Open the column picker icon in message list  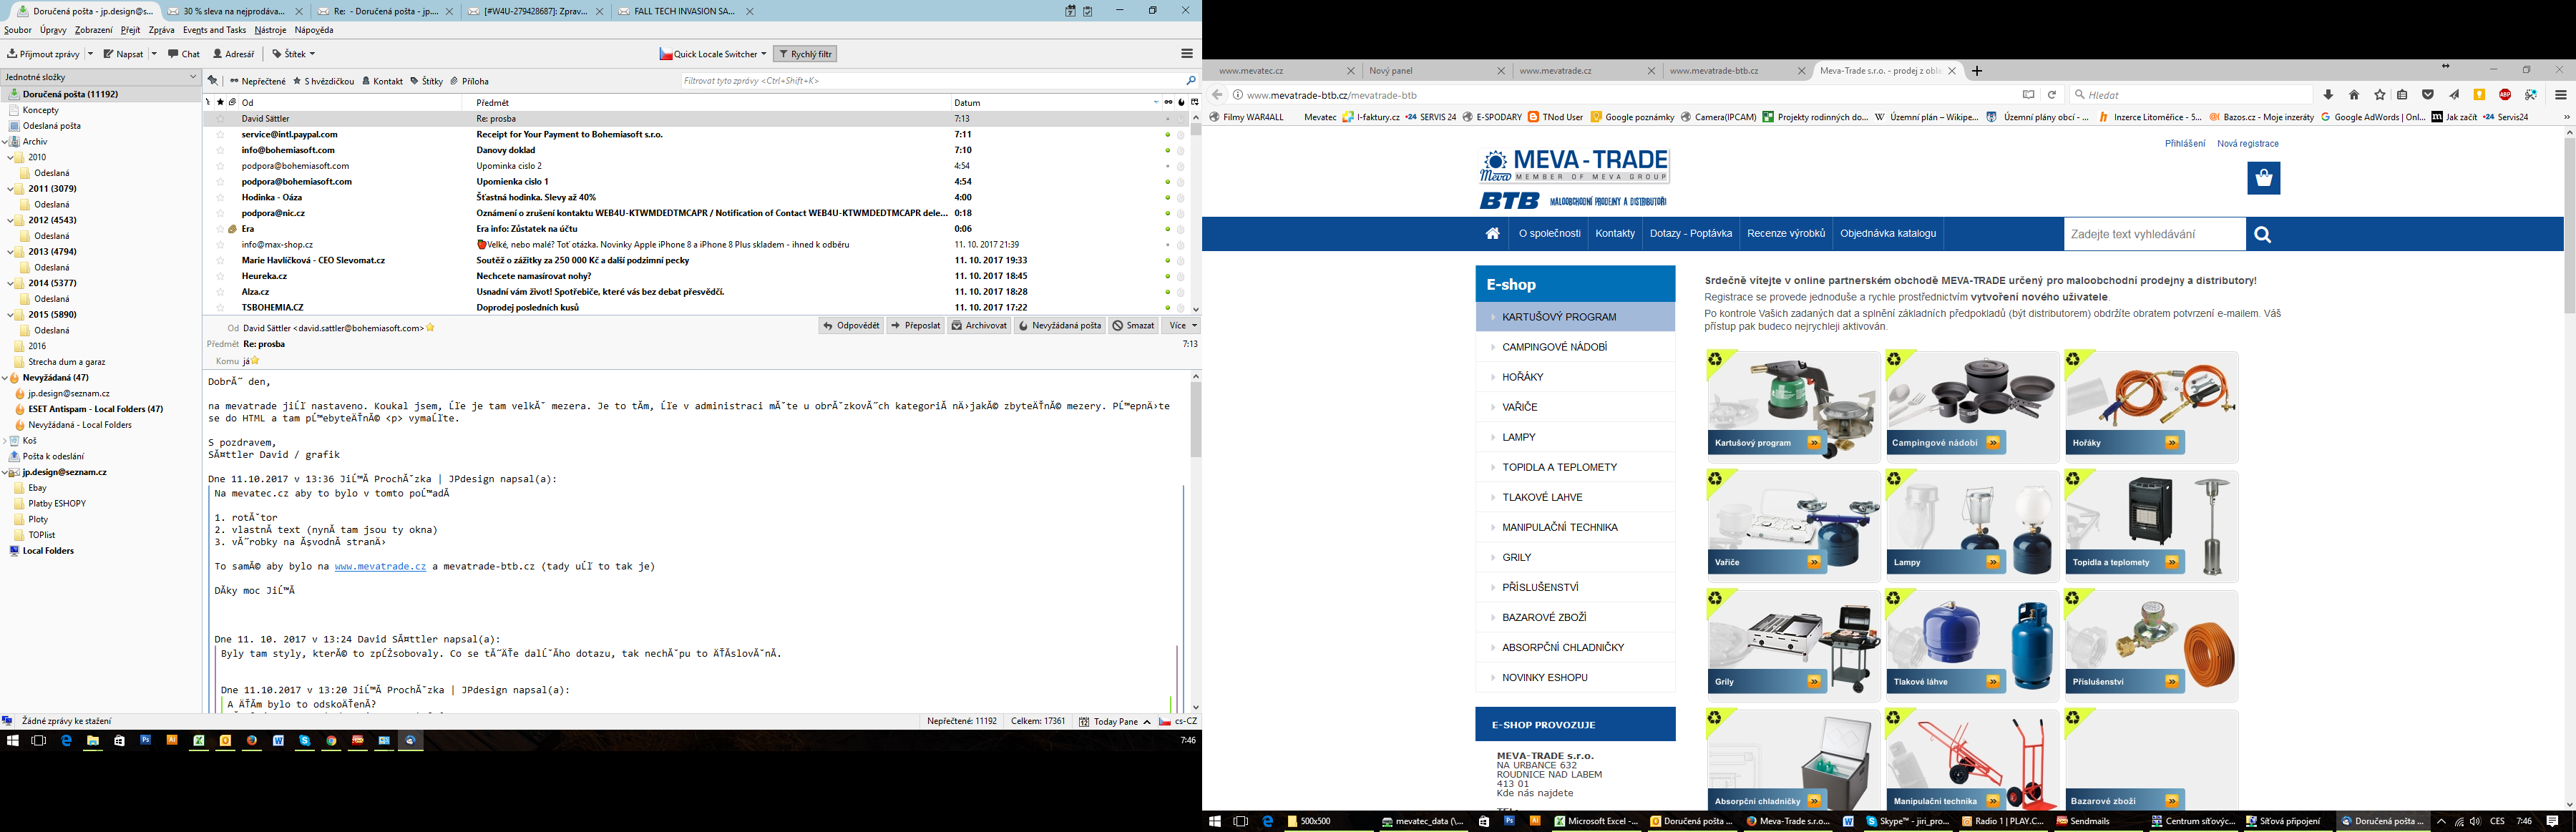pyautogui.click(x=1194, y=102)
